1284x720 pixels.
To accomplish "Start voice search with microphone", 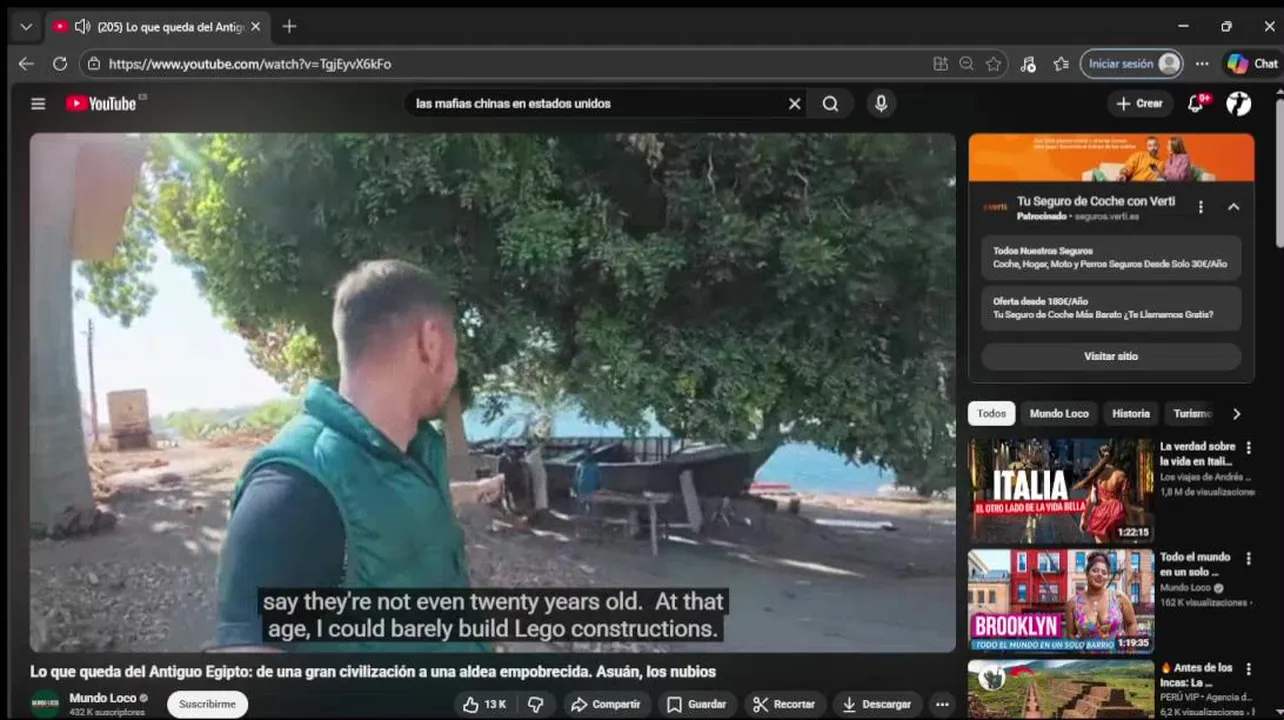I will 881,103.
